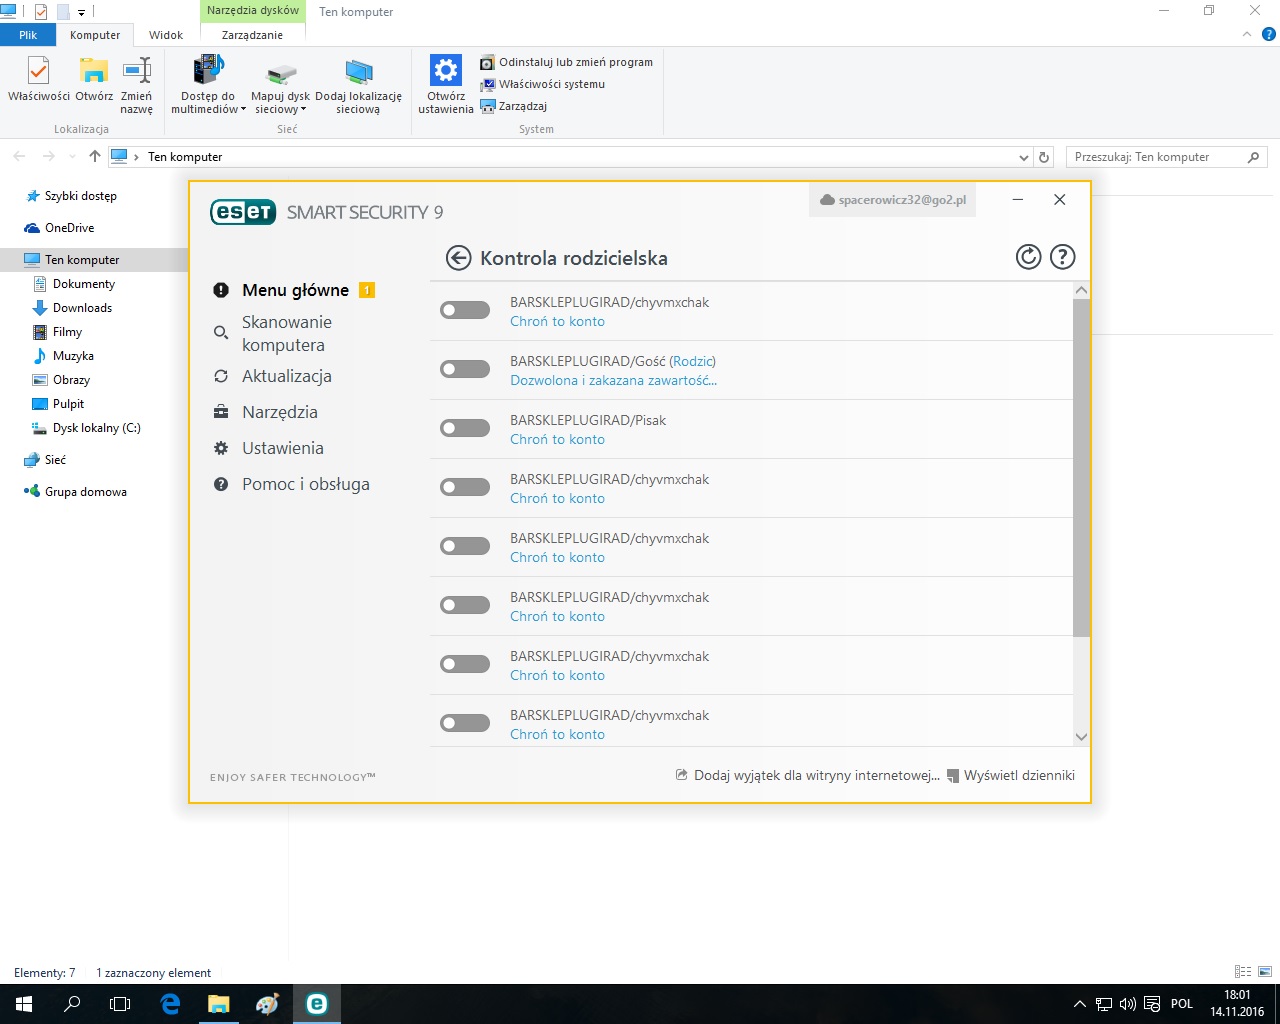This screenshot has height=1024, width=1280.
Task: Open the Plik menu tab
Action: pos(28,35)
